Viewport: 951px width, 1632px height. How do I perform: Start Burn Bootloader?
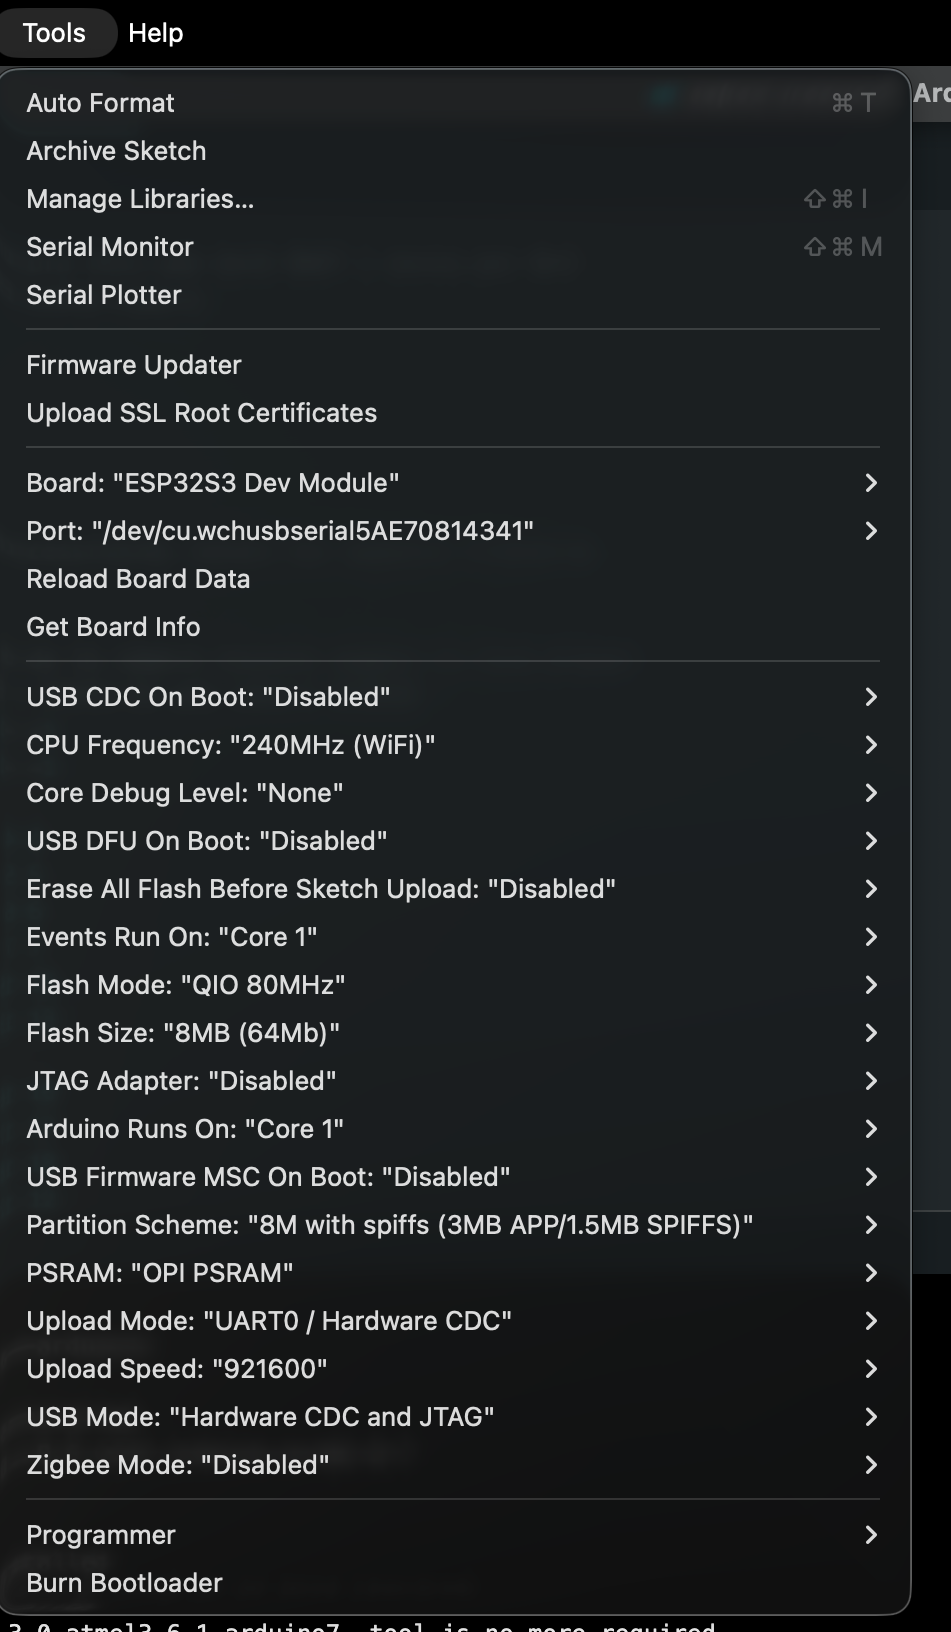coord(124,1583)
